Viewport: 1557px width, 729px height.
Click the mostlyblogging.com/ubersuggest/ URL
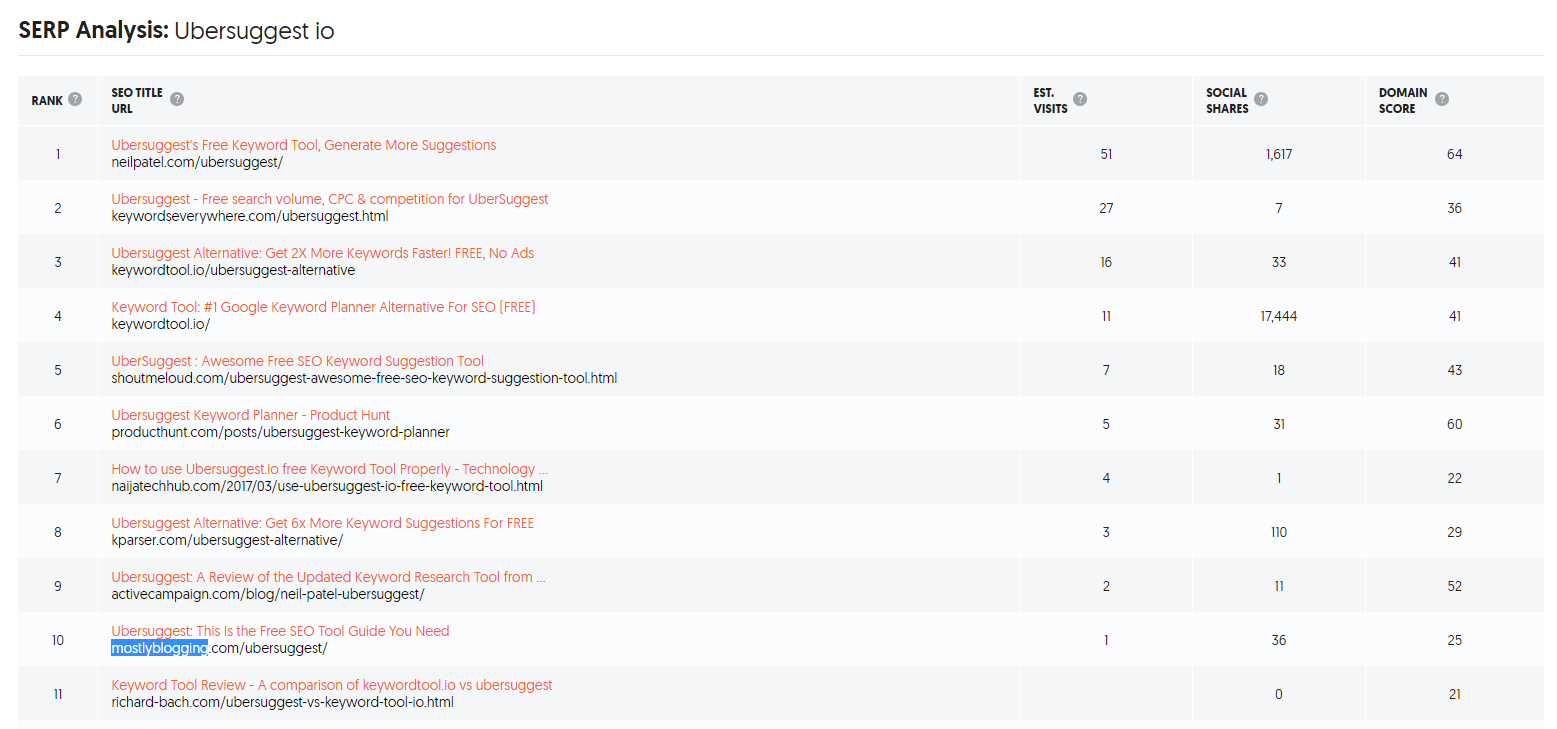219,648
